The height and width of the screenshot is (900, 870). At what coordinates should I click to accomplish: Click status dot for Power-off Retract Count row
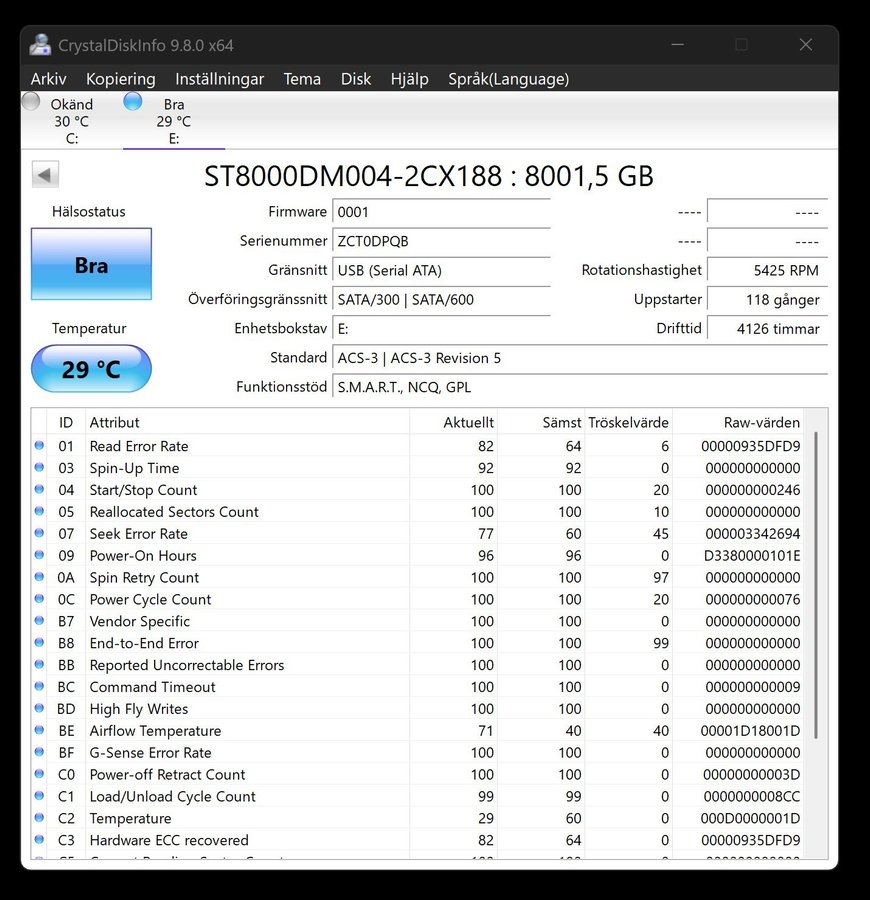pos(39,774)
